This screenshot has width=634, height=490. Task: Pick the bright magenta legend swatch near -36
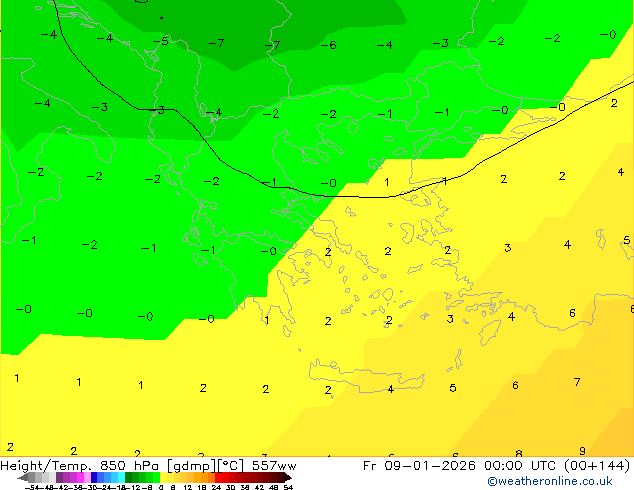point(80,478)
